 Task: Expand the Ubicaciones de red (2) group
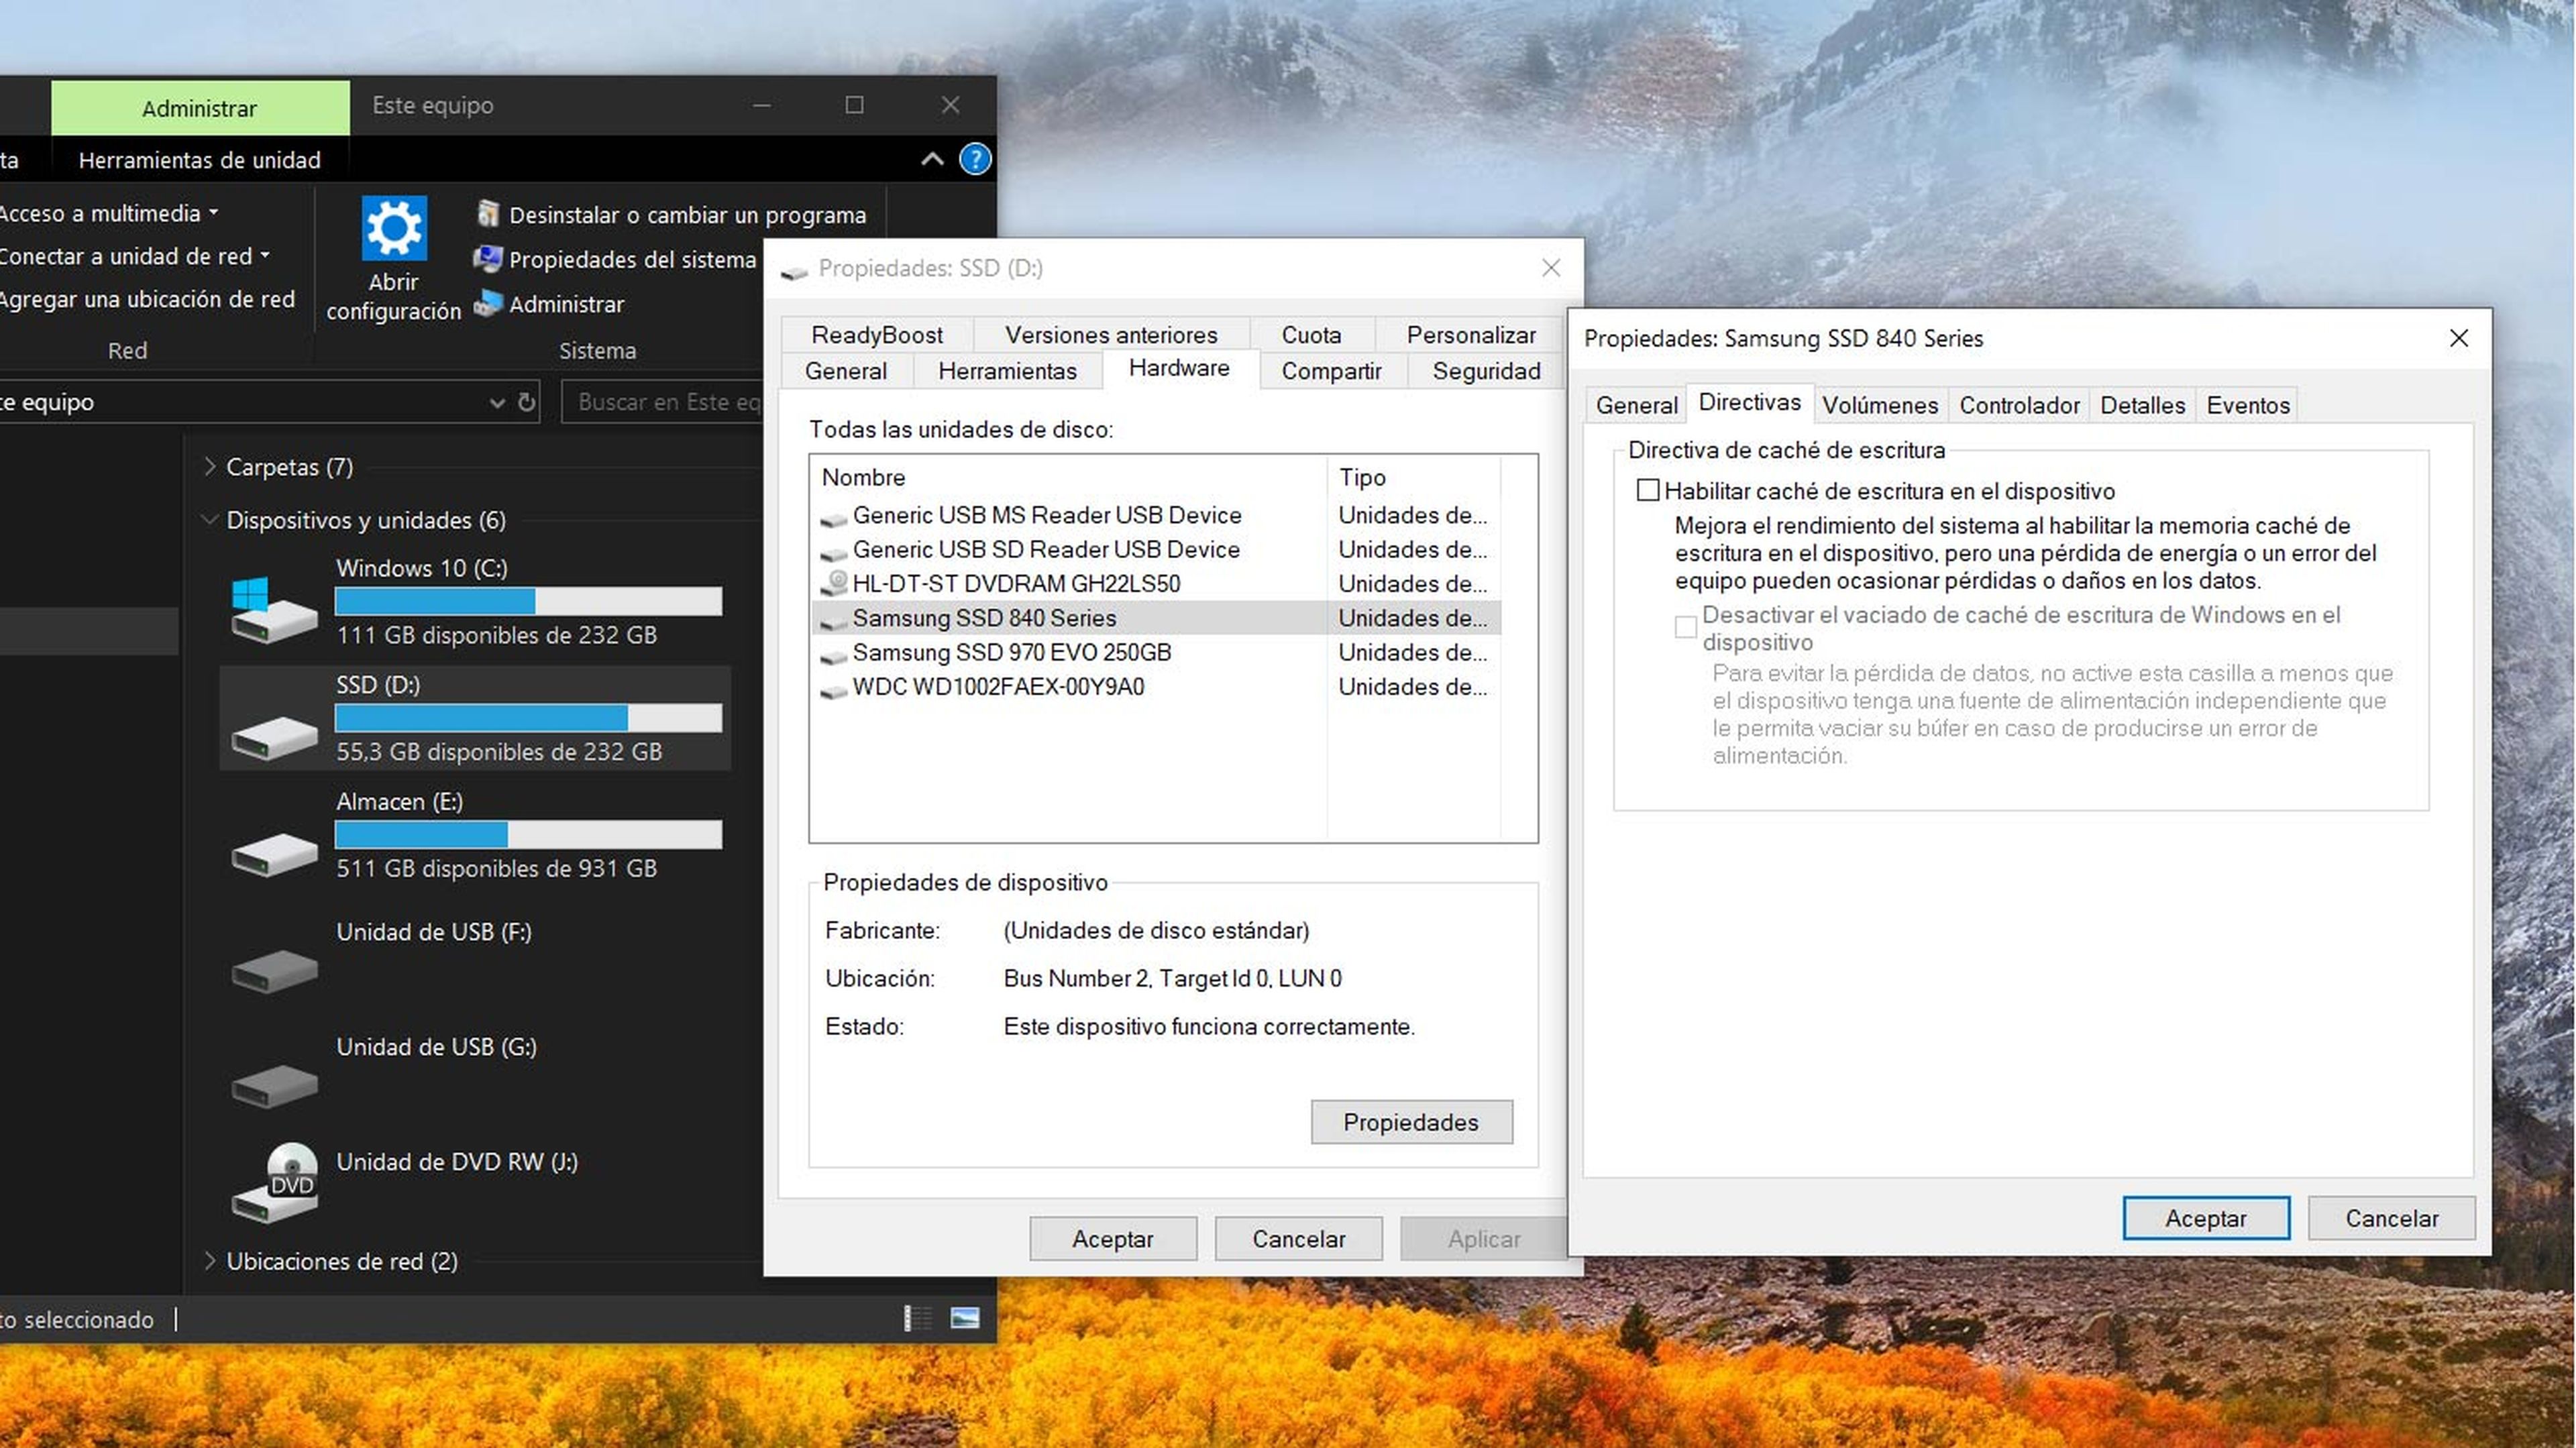coord(210,1260)
